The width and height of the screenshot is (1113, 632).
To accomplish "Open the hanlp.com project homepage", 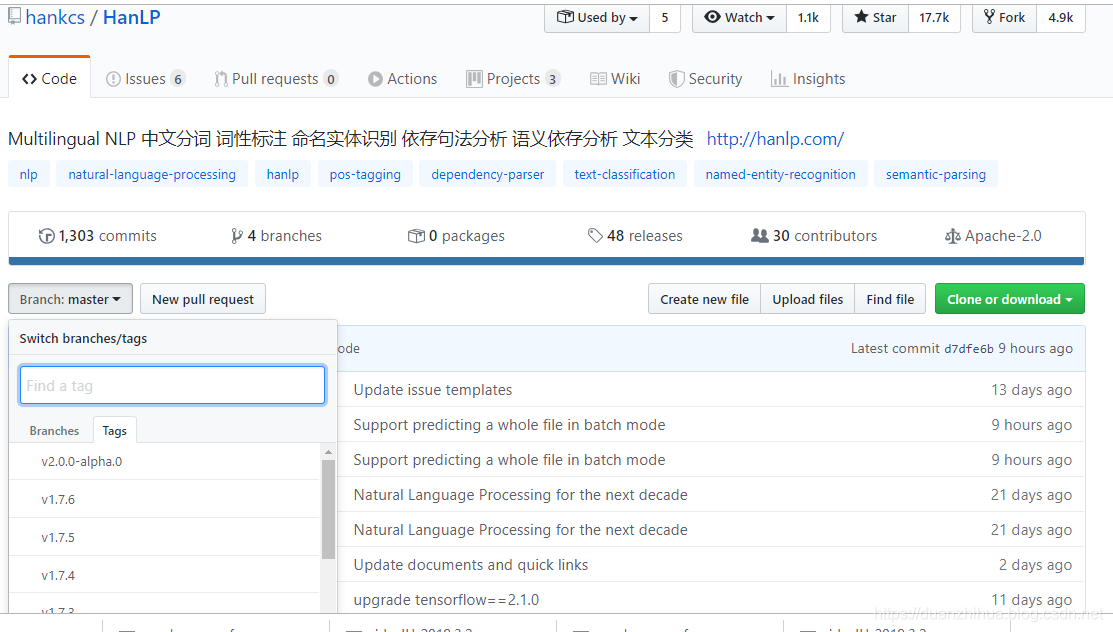I will point(775,139).
